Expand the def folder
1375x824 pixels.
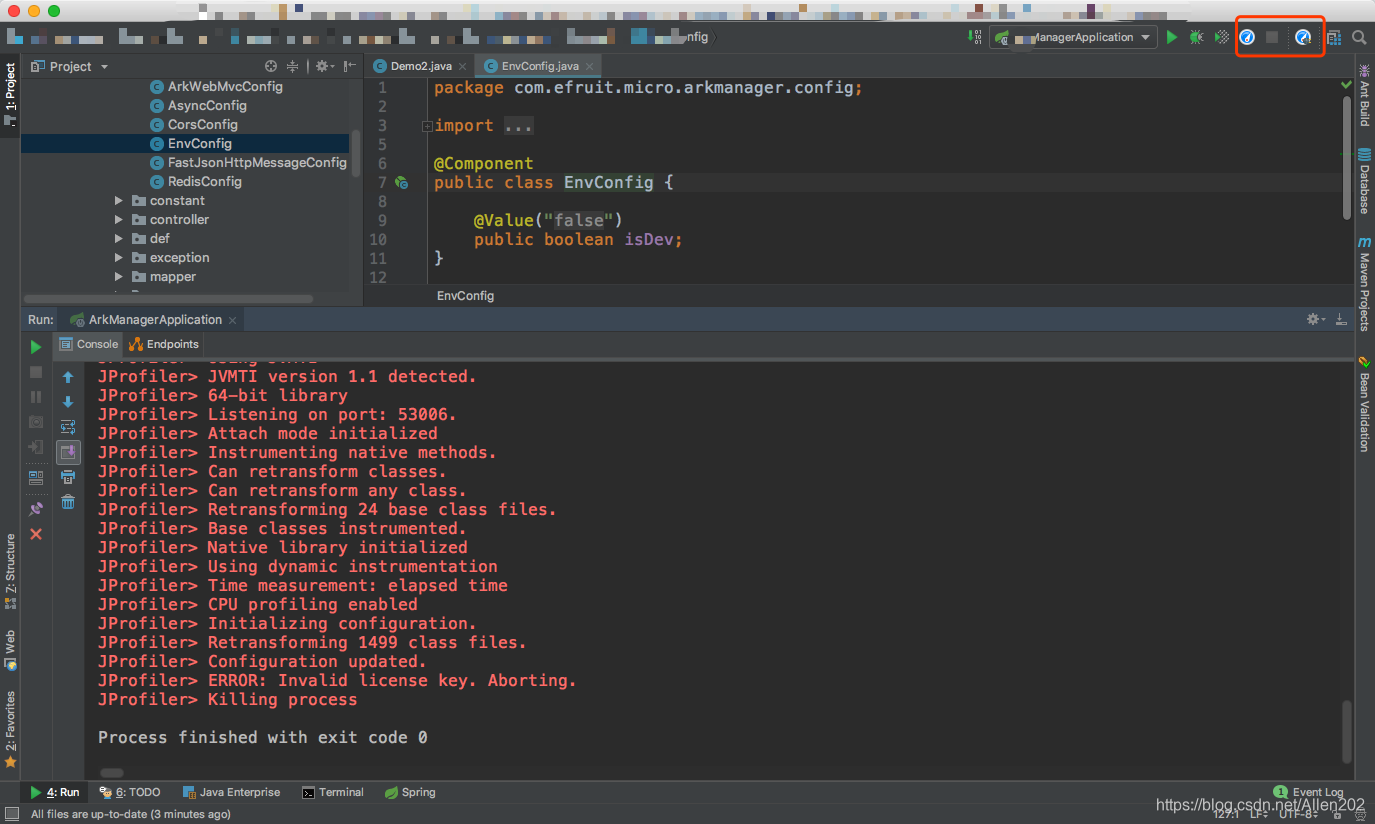(x=119, y=239)
